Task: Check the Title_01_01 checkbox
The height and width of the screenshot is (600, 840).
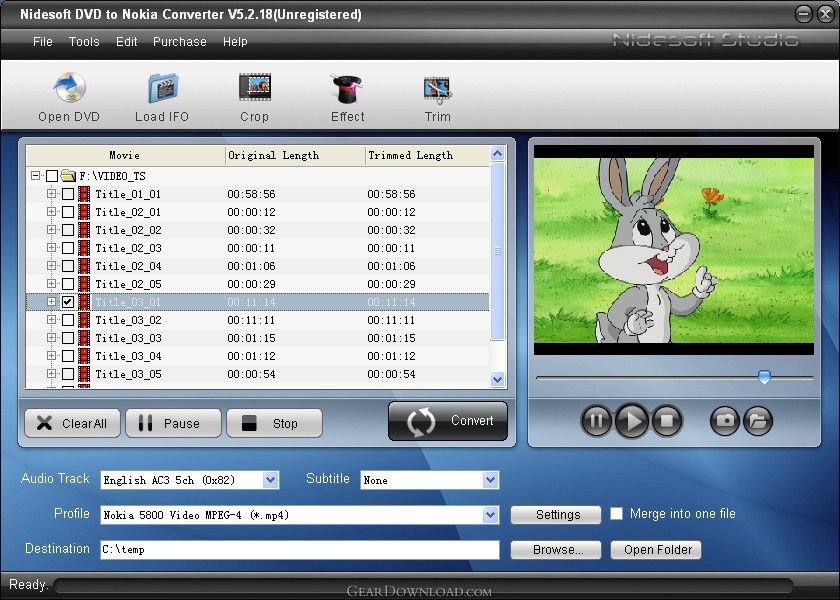Action: (68, 194)
